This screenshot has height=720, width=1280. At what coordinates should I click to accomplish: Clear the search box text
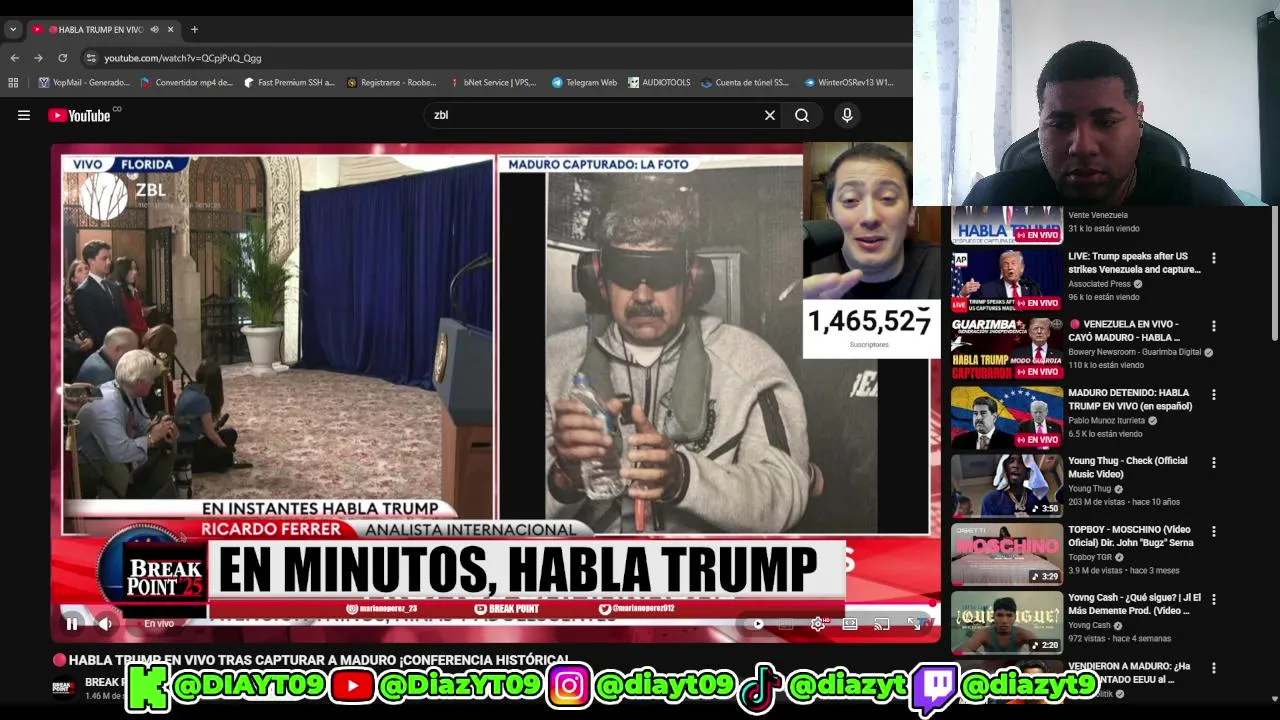pos(770,115)
